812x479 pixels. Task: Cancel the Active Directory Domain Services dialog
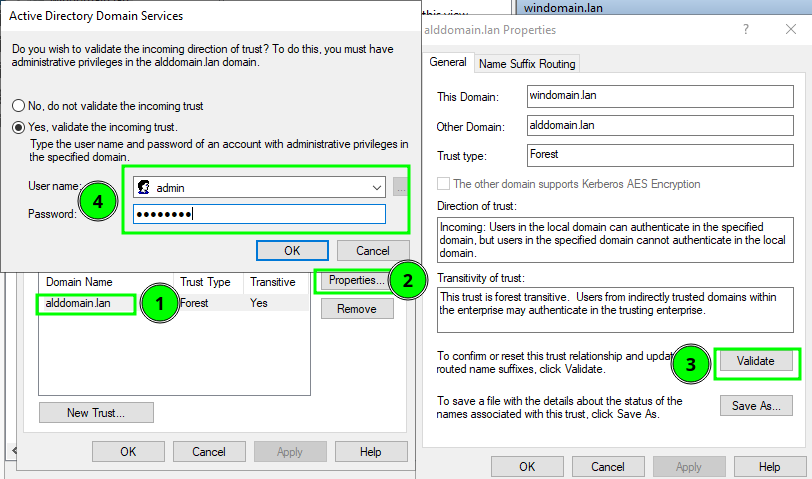click(x=372, y=251)
